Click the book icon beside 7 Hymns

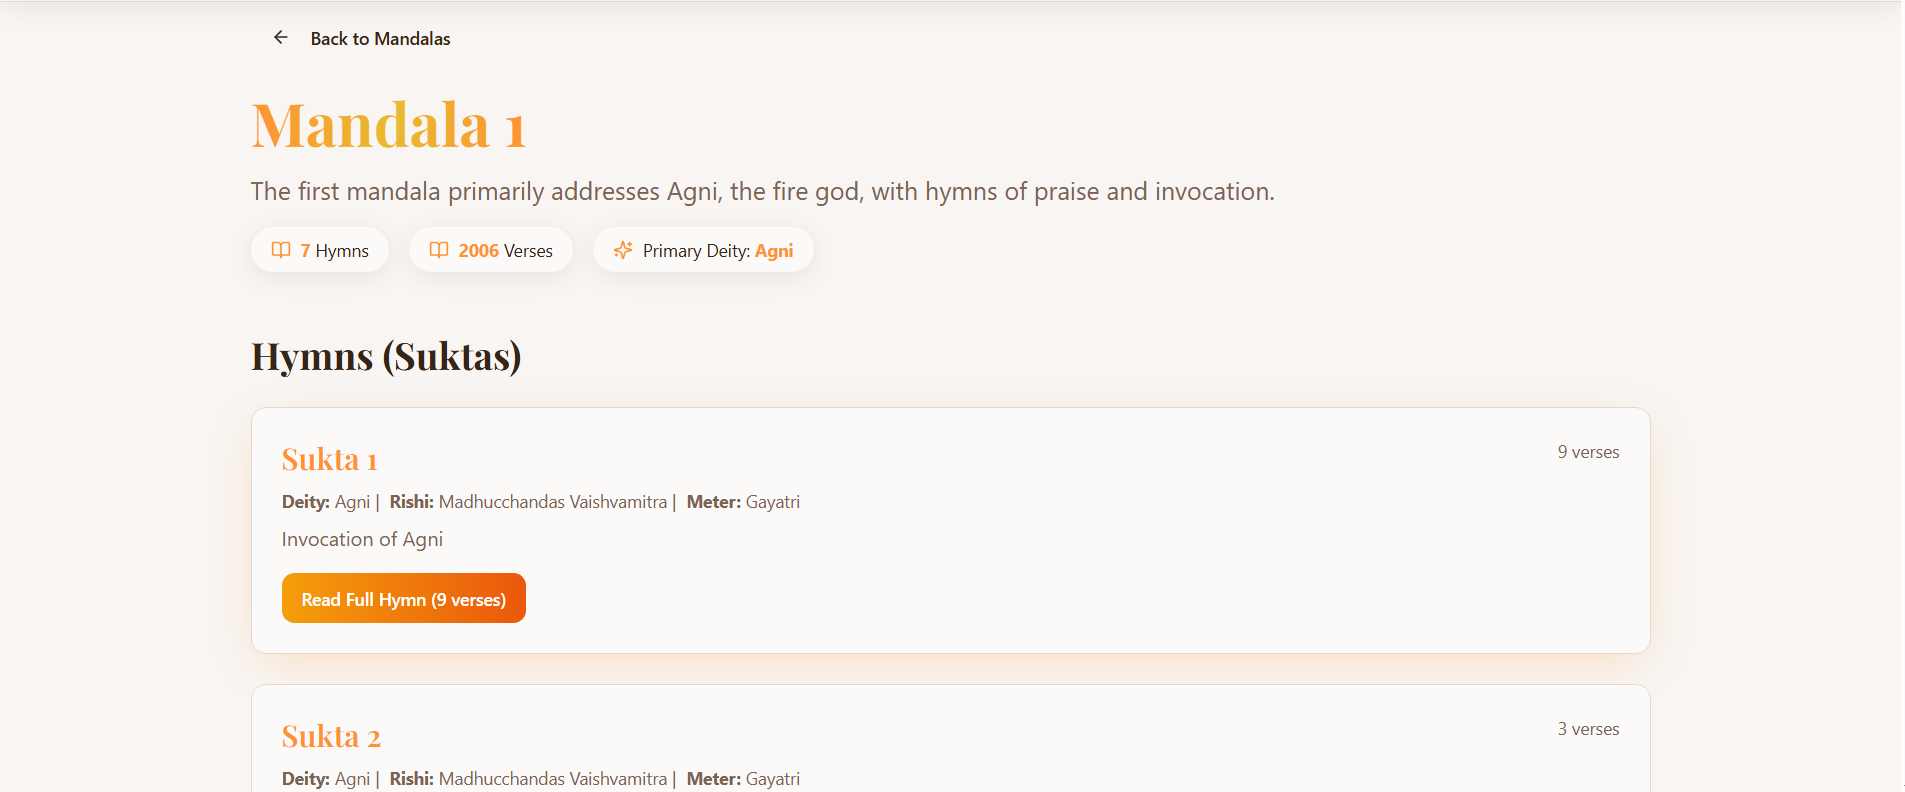[x=282, y=250]
